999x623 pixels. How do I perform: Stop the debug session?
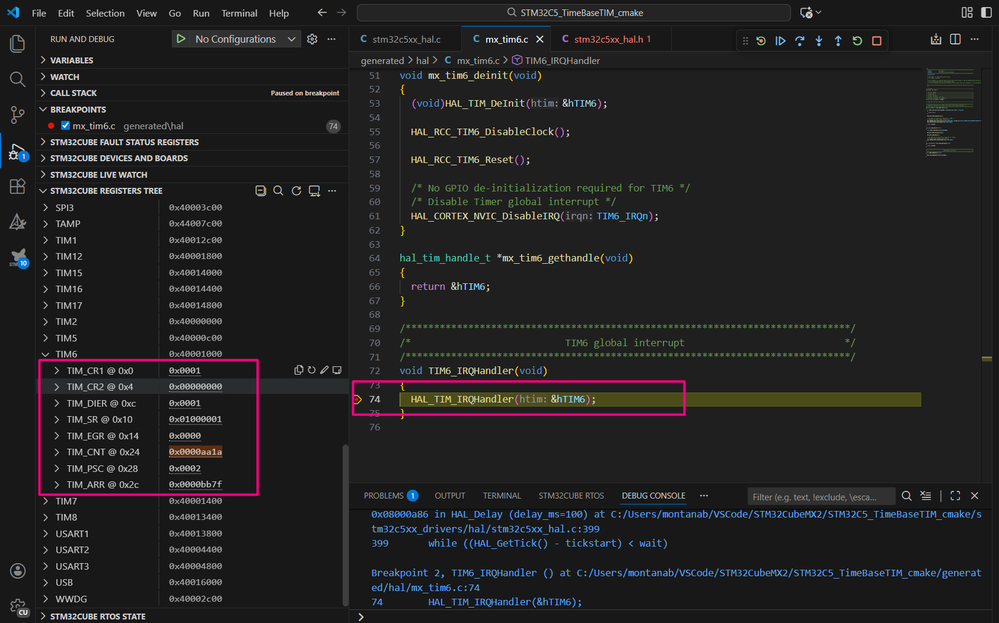[x=876, y=41]
